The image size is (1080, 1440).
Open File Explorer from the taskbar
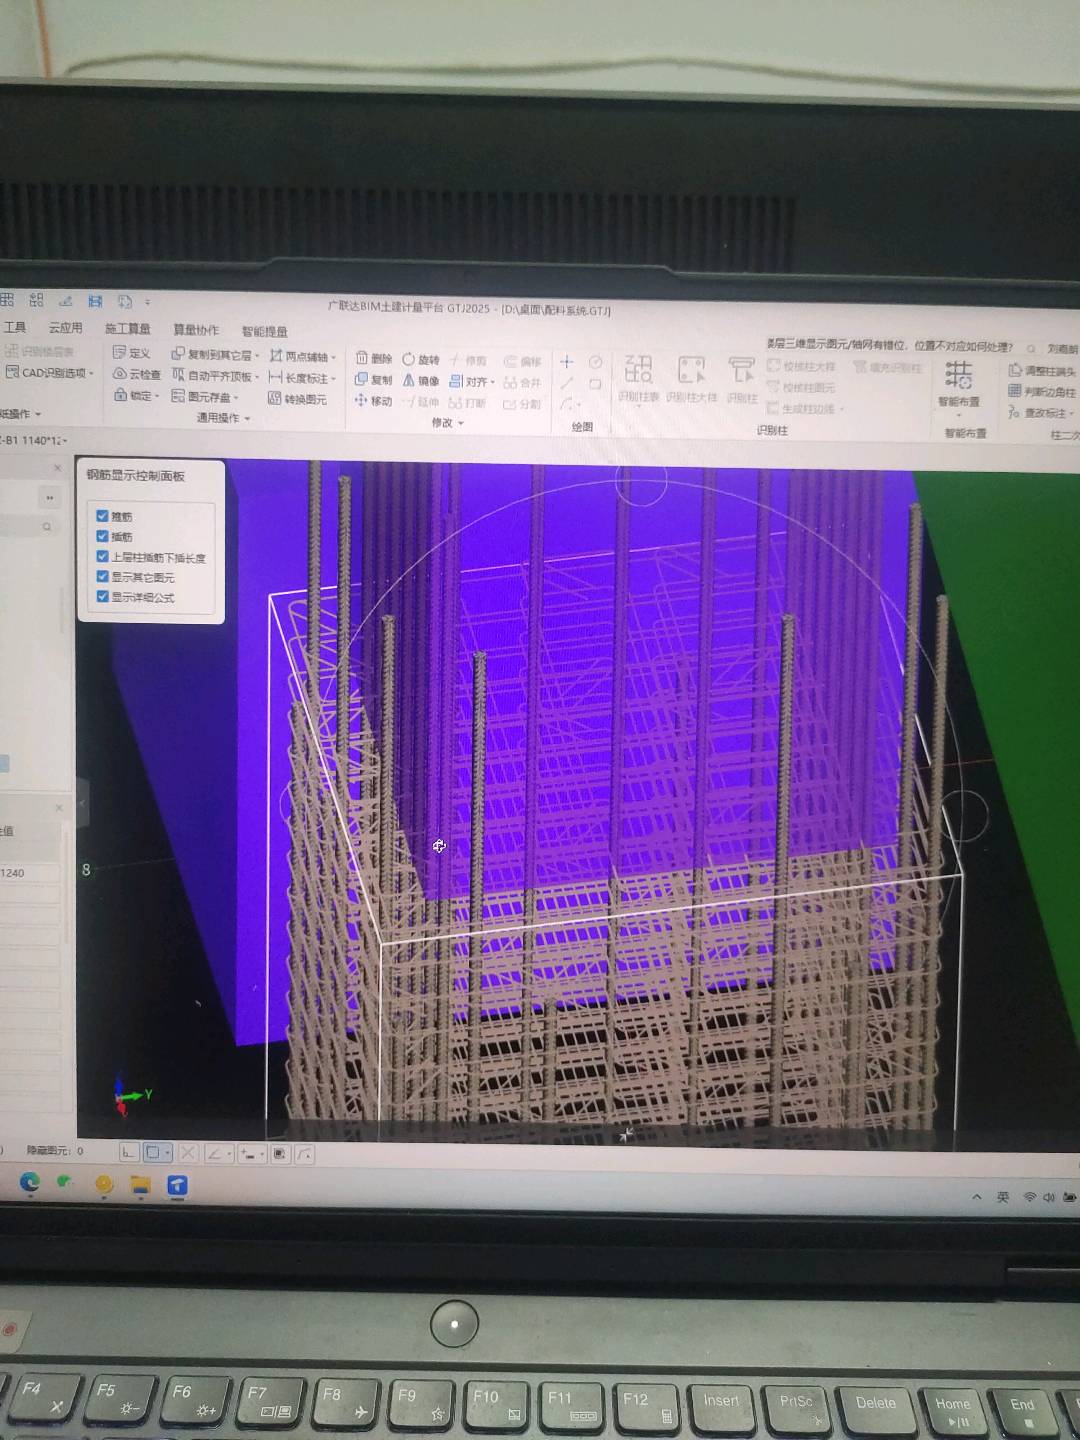[x=140, y=1185]
